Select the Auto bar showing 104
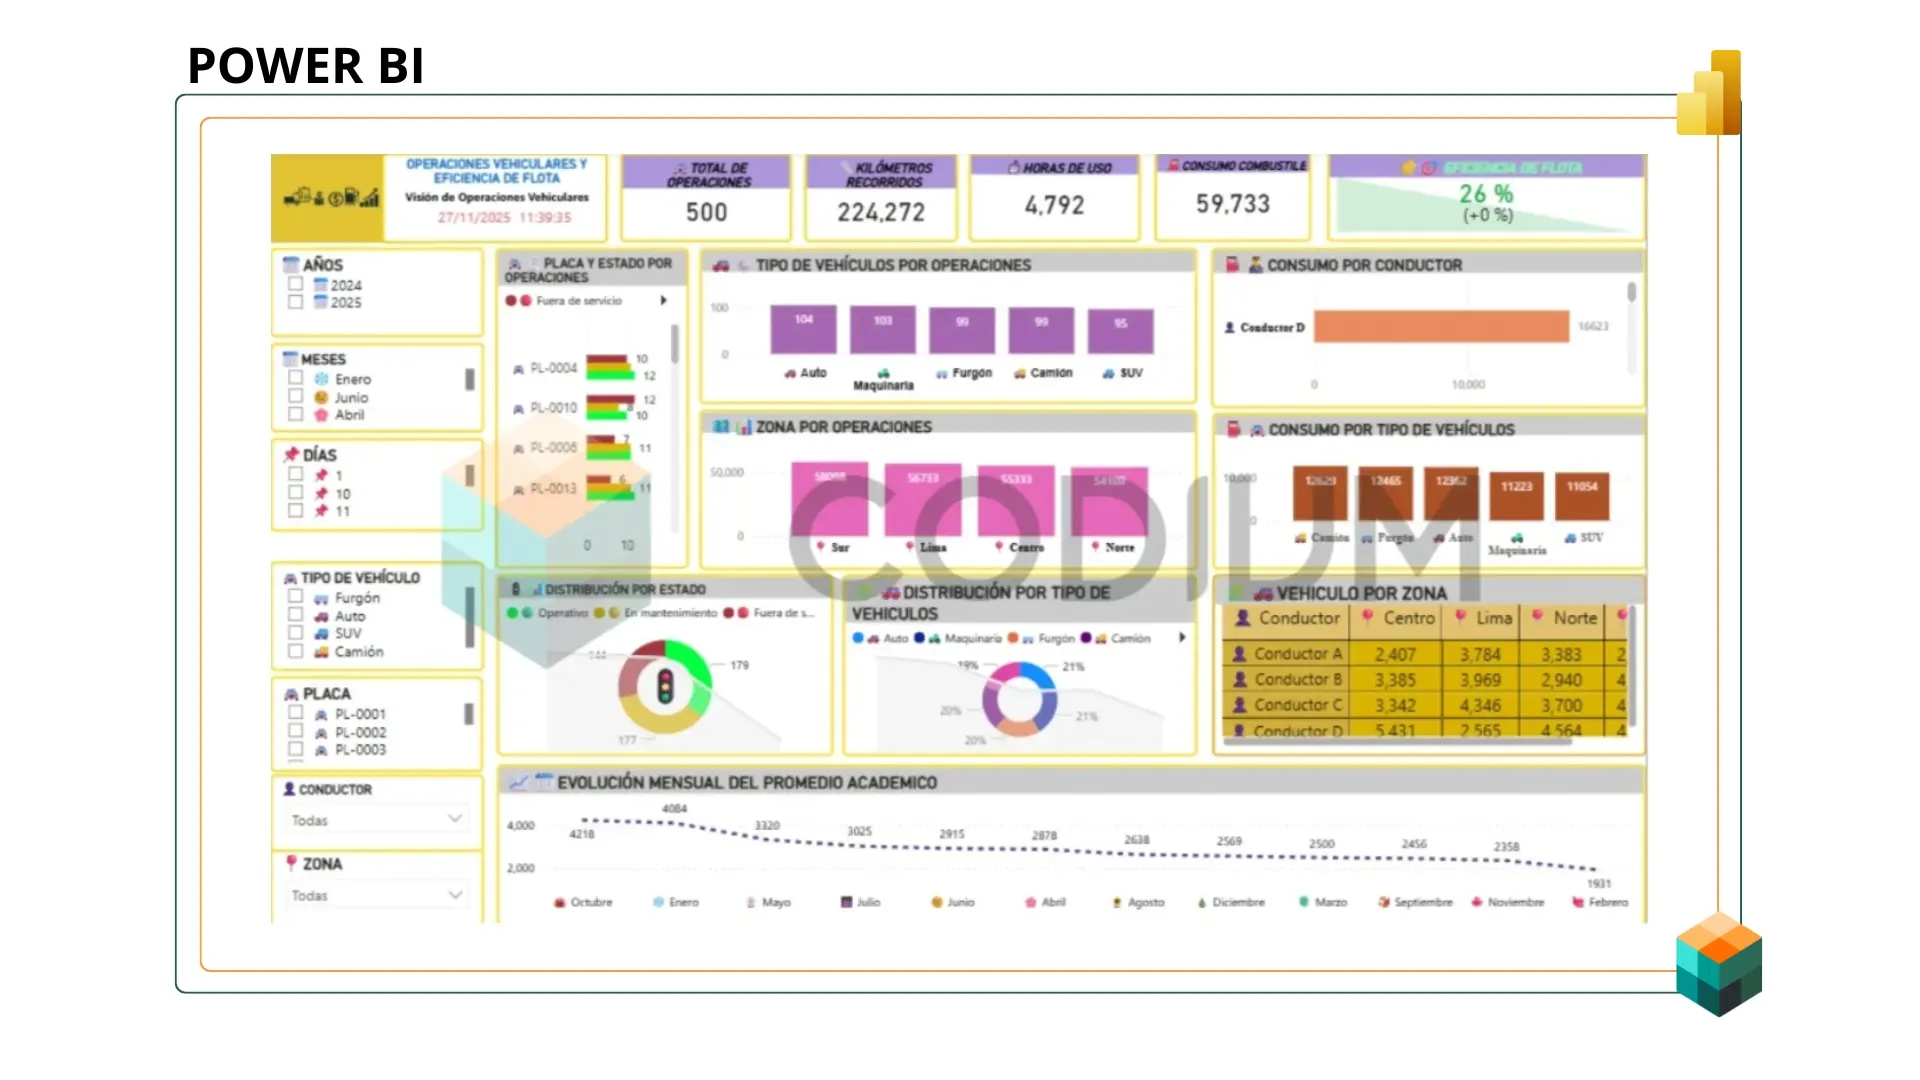 click(x=803, y=329)
